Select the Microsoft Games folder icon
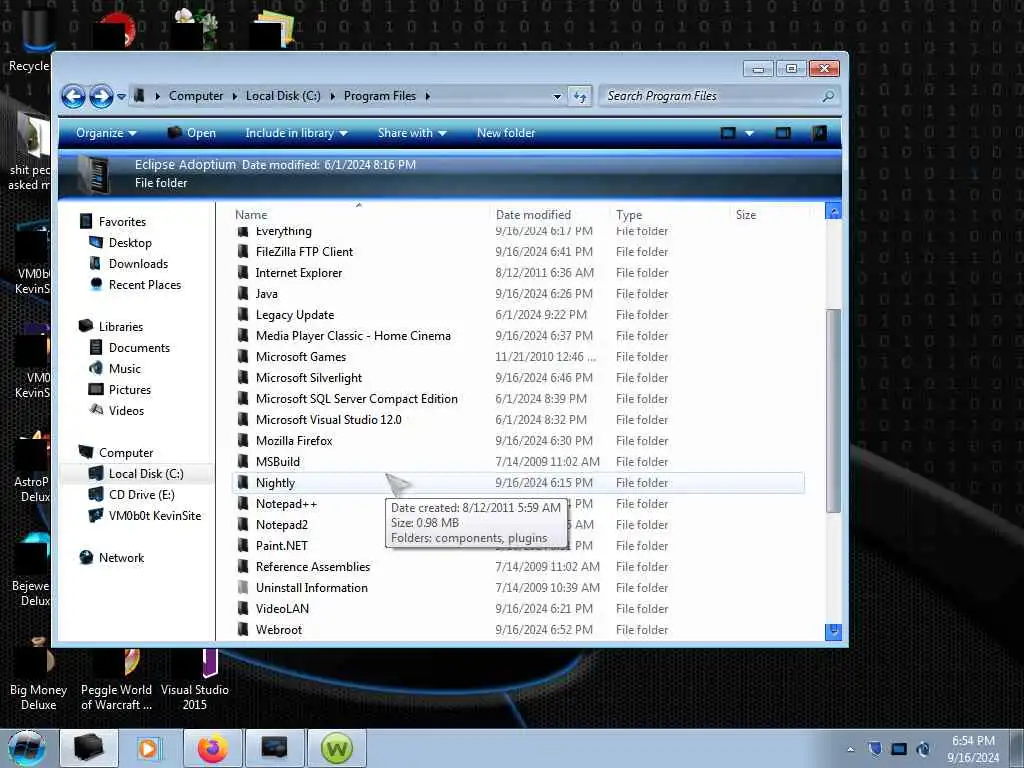The width and height of the screenshot is (1024, 768). tap(243, 357)
